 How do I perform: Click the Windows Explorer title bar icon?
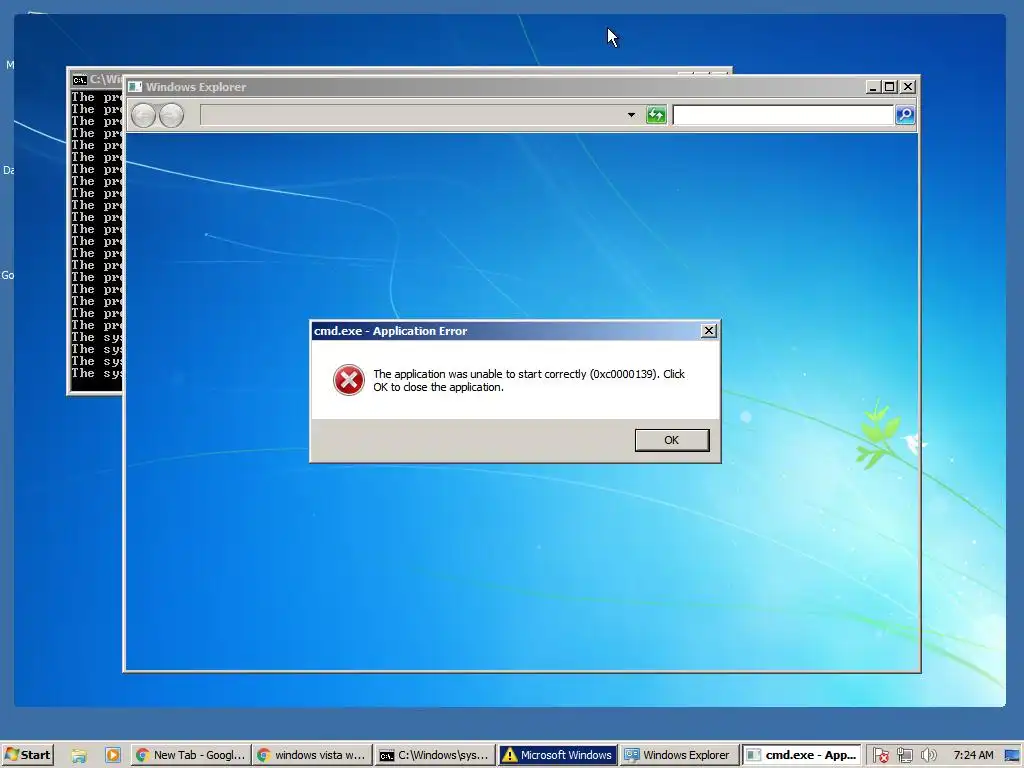coord(135,87)
